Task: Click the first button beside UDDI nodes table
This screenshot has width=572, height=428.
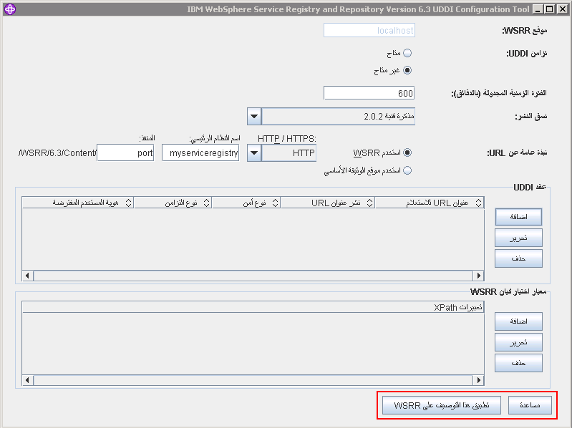Action: tap(518, 217)
